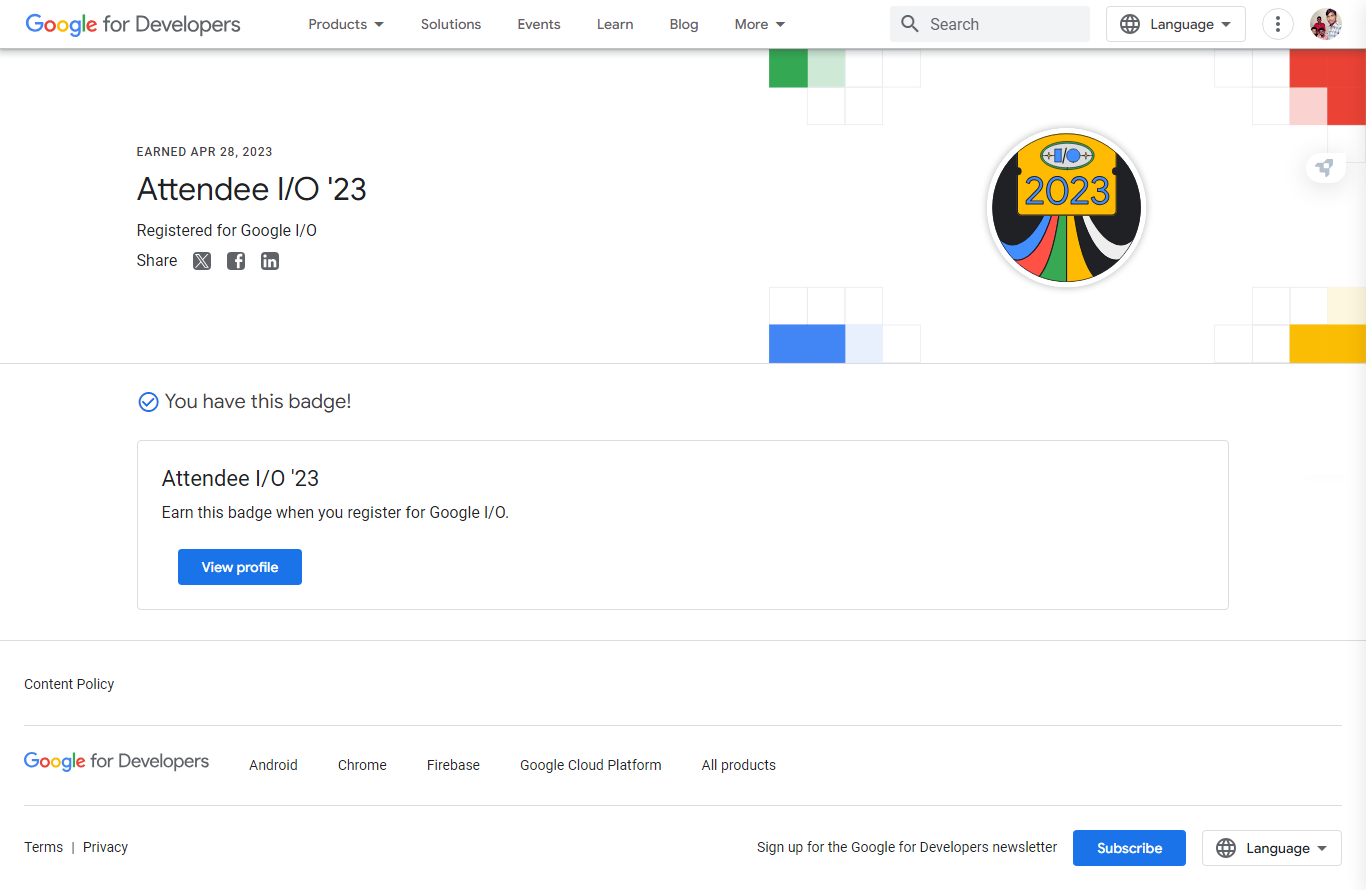The image size is (1366, 890).
Task: Open the Google Cloud Platform footer link
Action: pos(591,765)
